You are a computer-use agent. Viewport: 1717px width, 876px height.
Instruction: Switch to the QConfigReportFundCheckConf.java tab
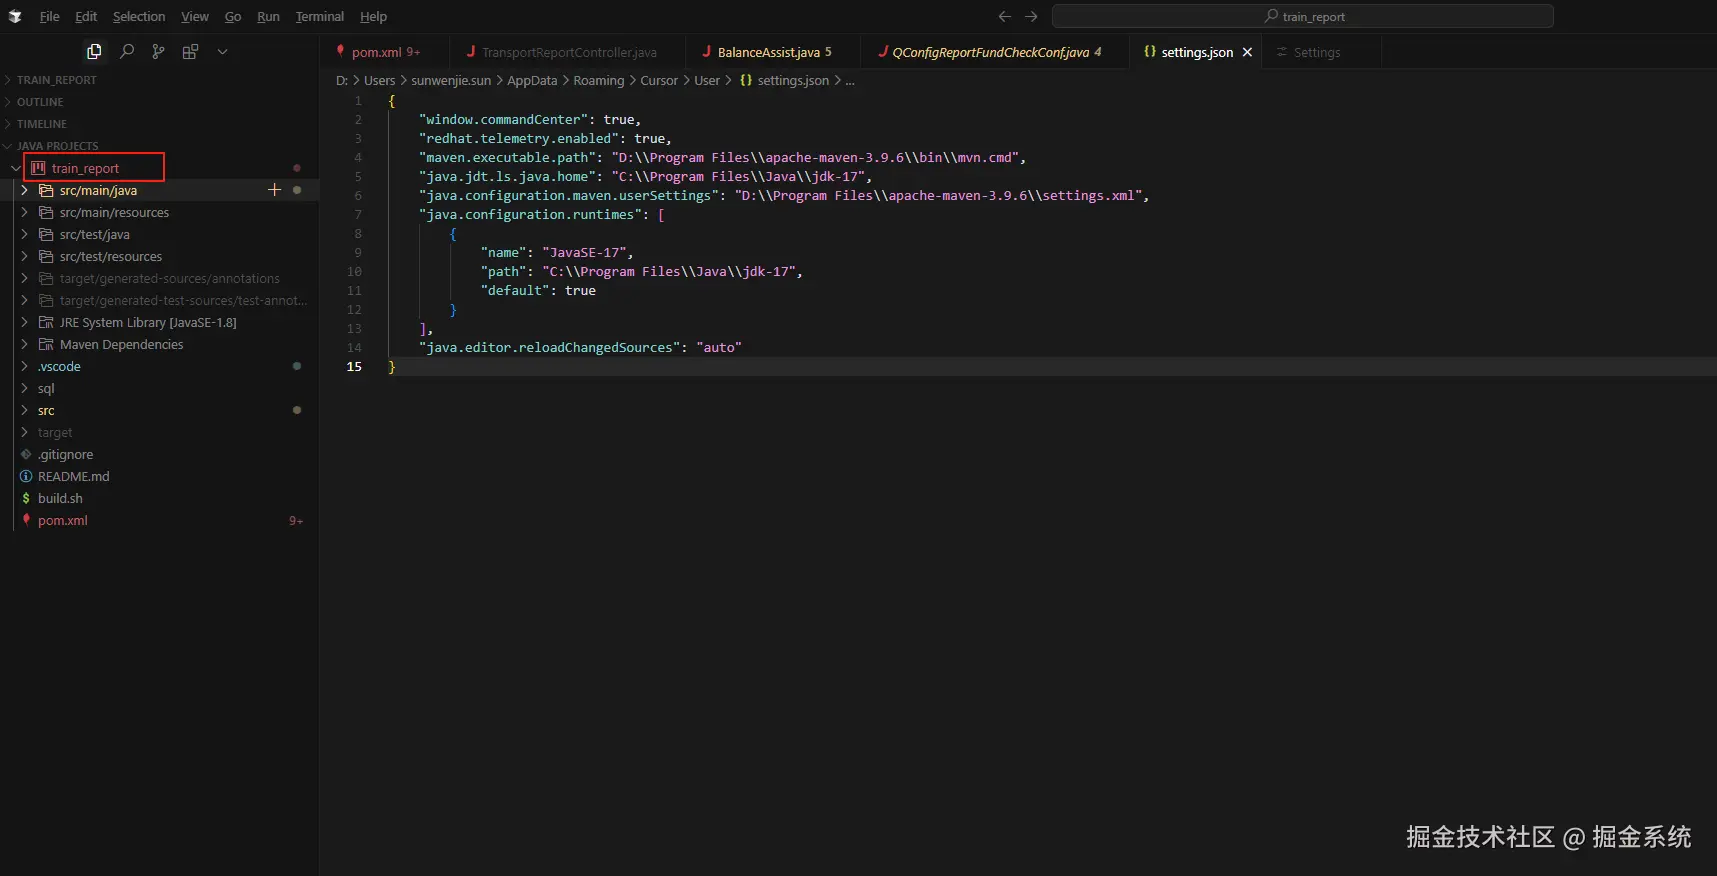tap(995, 52)
